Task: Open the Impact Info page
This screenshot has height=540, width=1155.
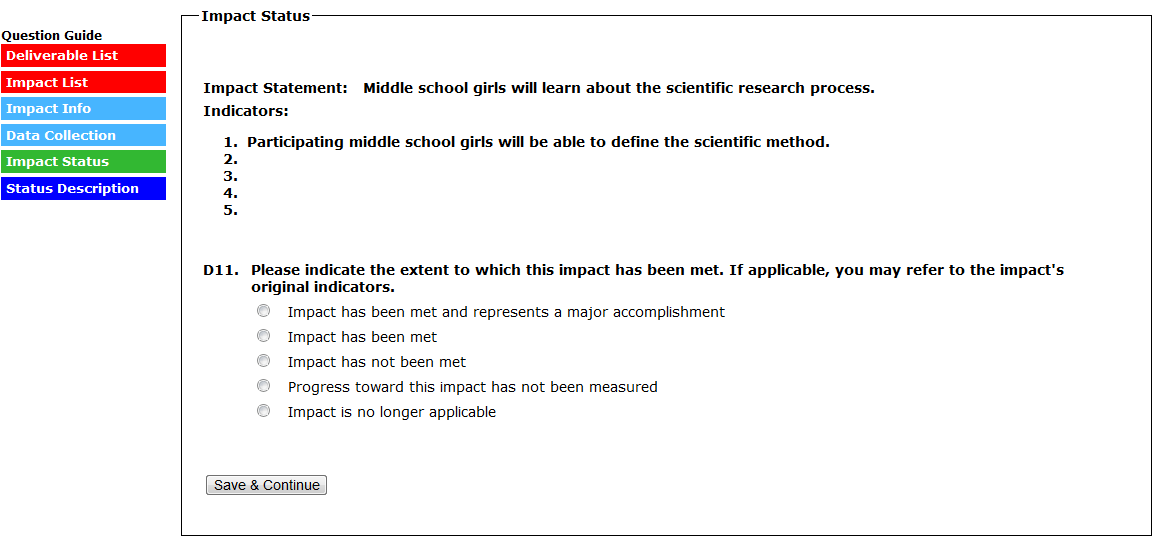Action: pos(83,109)
